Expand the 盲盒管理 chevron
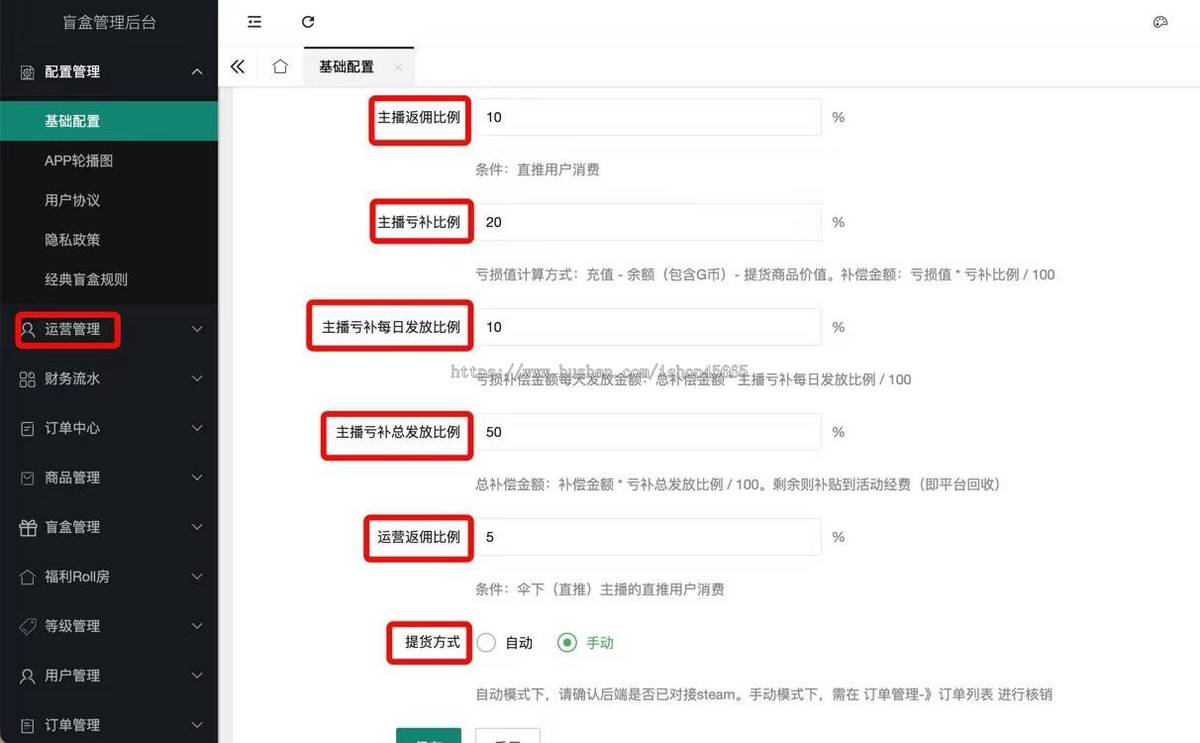This screenshot has width=1200, height=743. (197, 527)
